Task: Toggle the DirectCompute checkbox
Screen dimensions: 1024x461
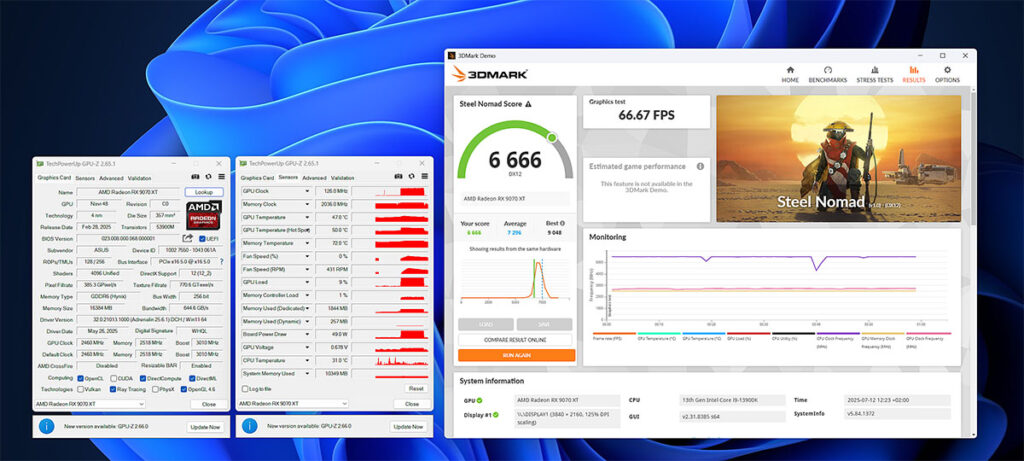Action: click(143, 378)
